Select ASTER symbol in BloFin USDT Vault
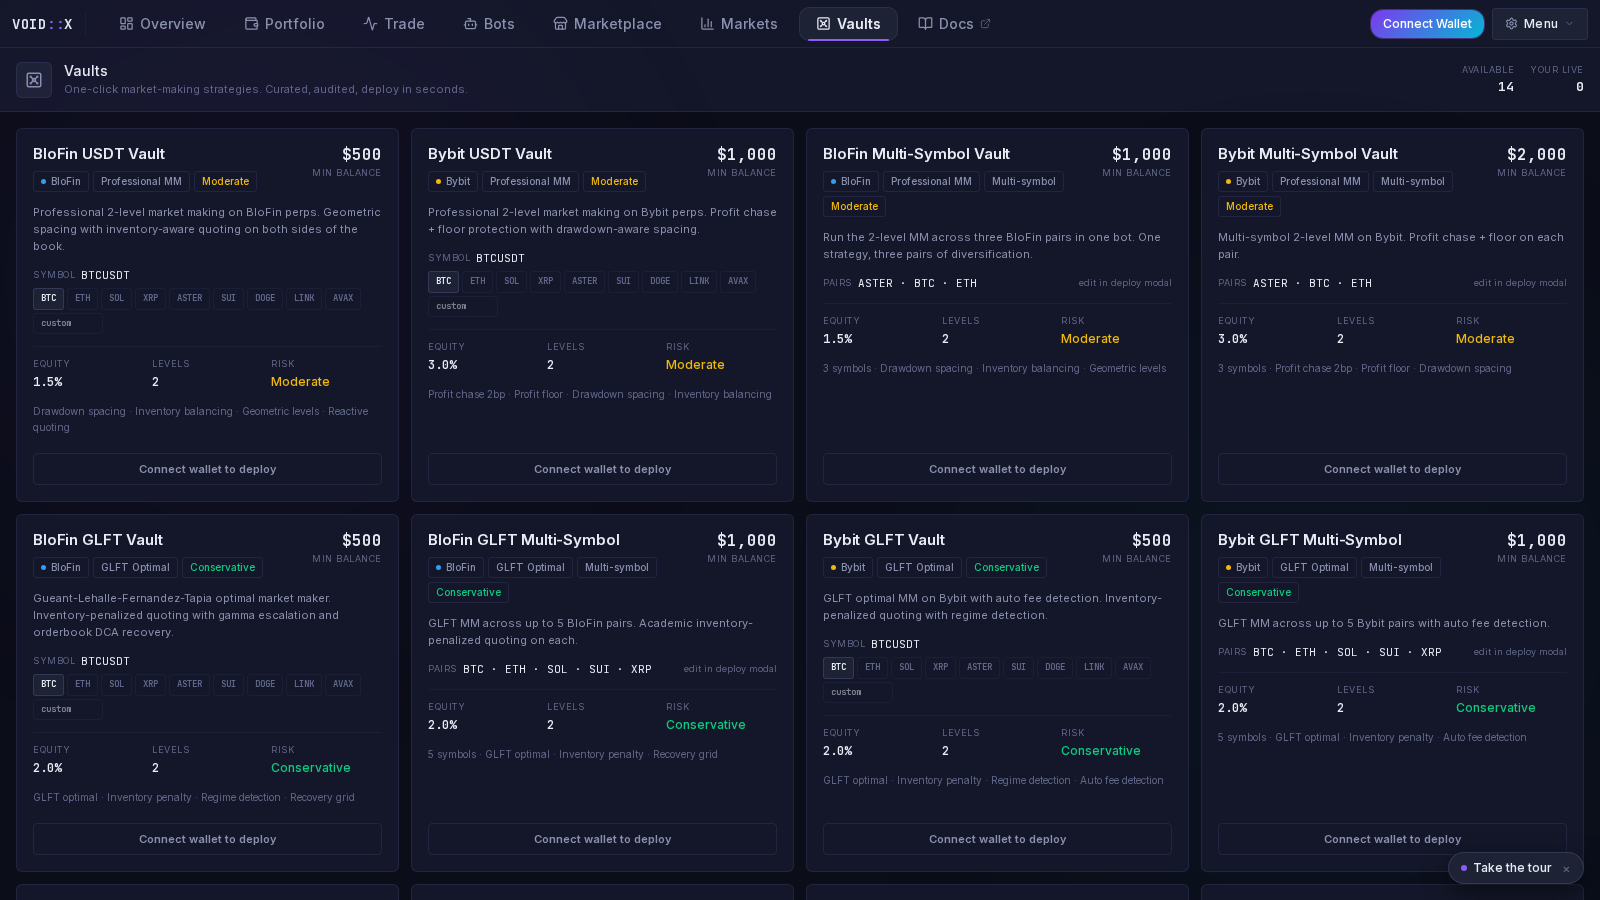Viewport: 1600px width, 900px height. point(190,298)
